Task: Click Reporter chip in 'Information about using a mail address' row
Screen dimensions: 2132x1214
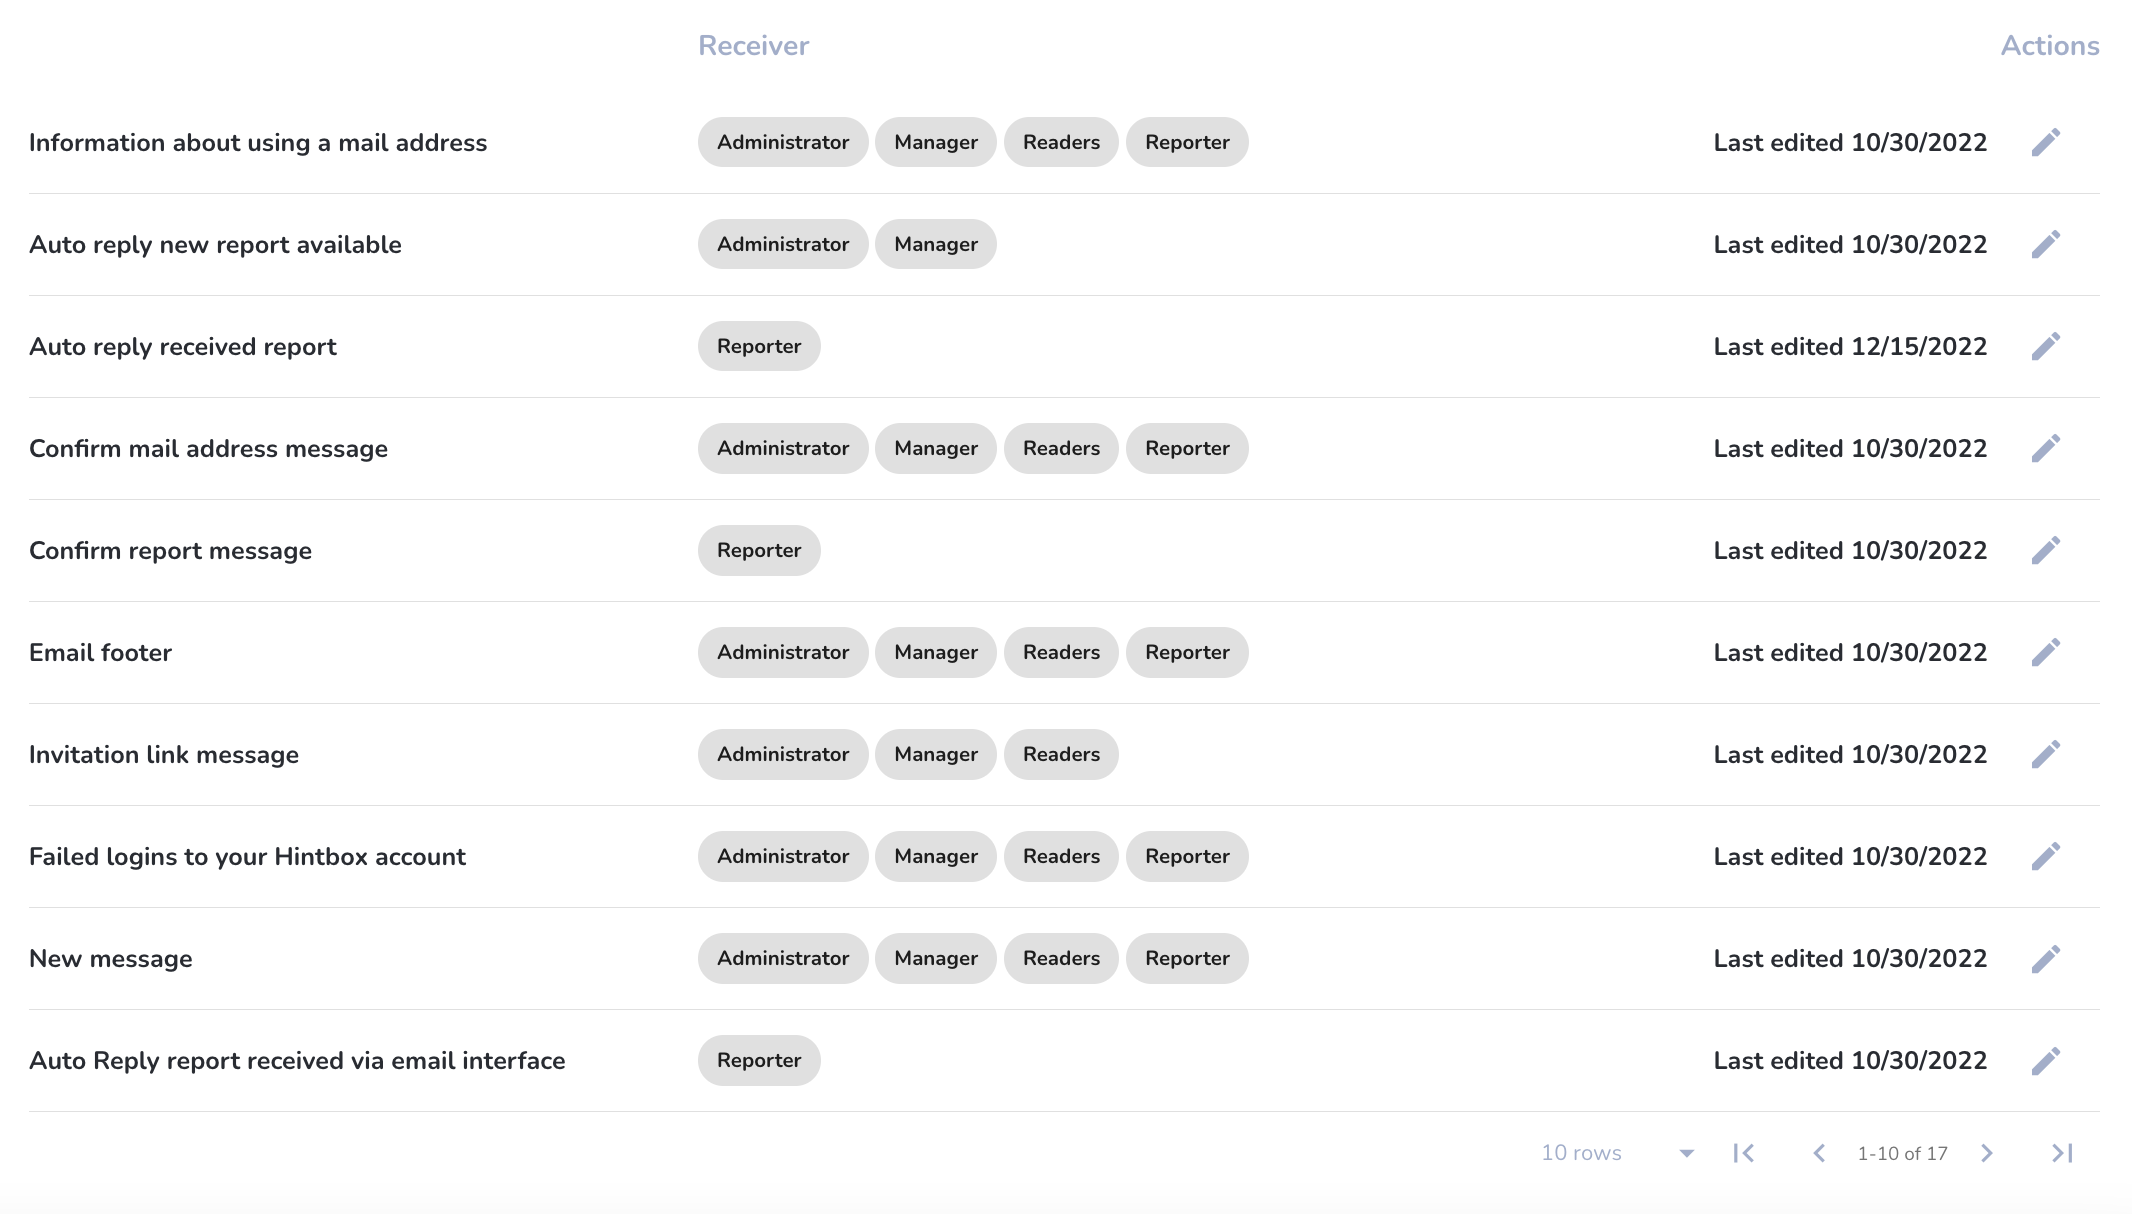Action: click(x=1187, y=142)
